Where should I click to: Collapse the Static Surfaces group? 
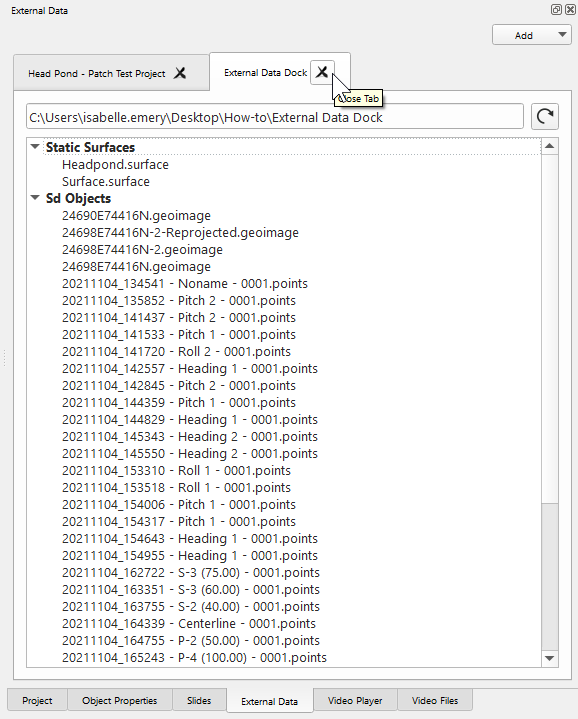35,147
